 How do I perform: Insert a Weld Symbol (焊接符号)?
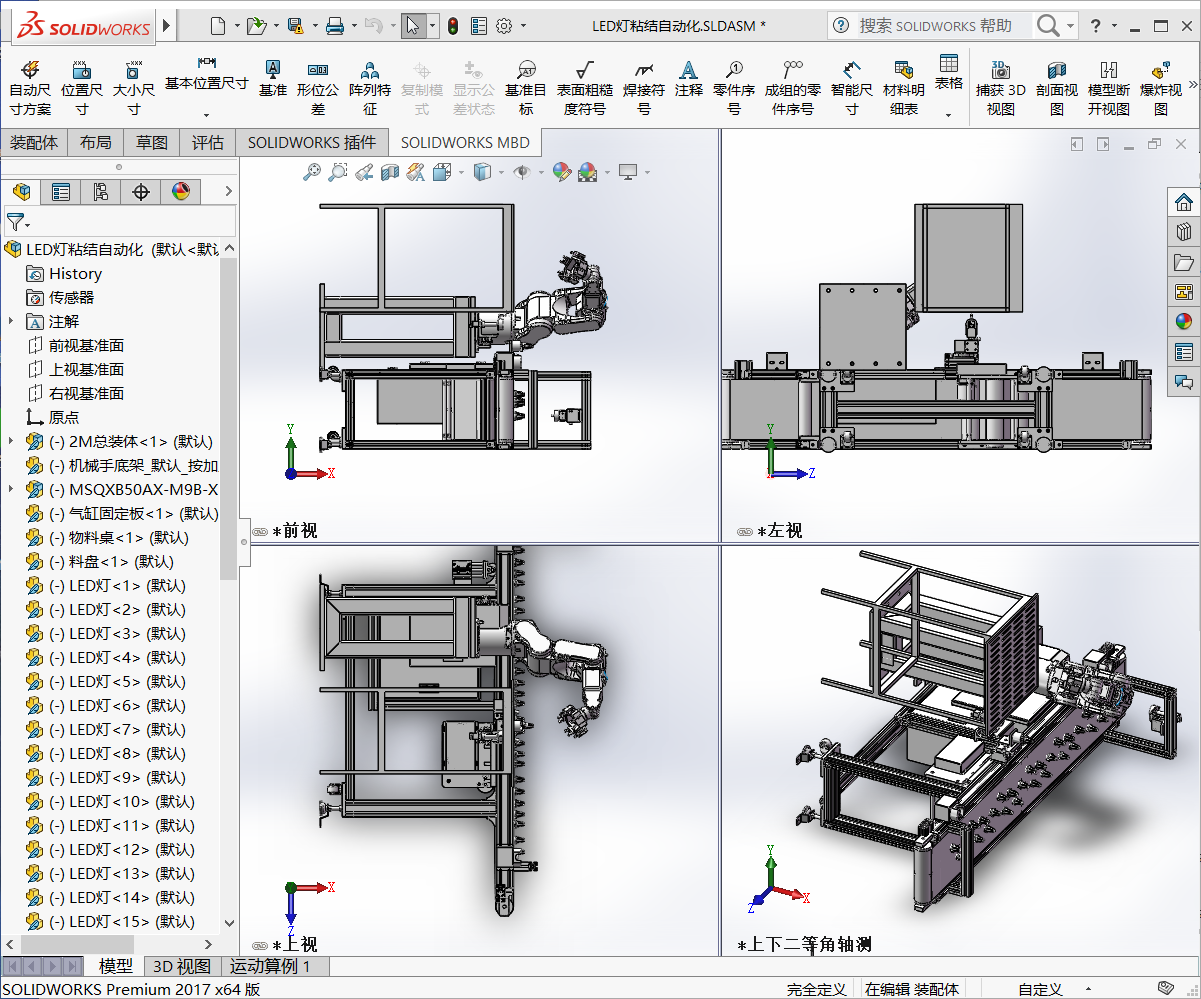(x=644, y=87)
